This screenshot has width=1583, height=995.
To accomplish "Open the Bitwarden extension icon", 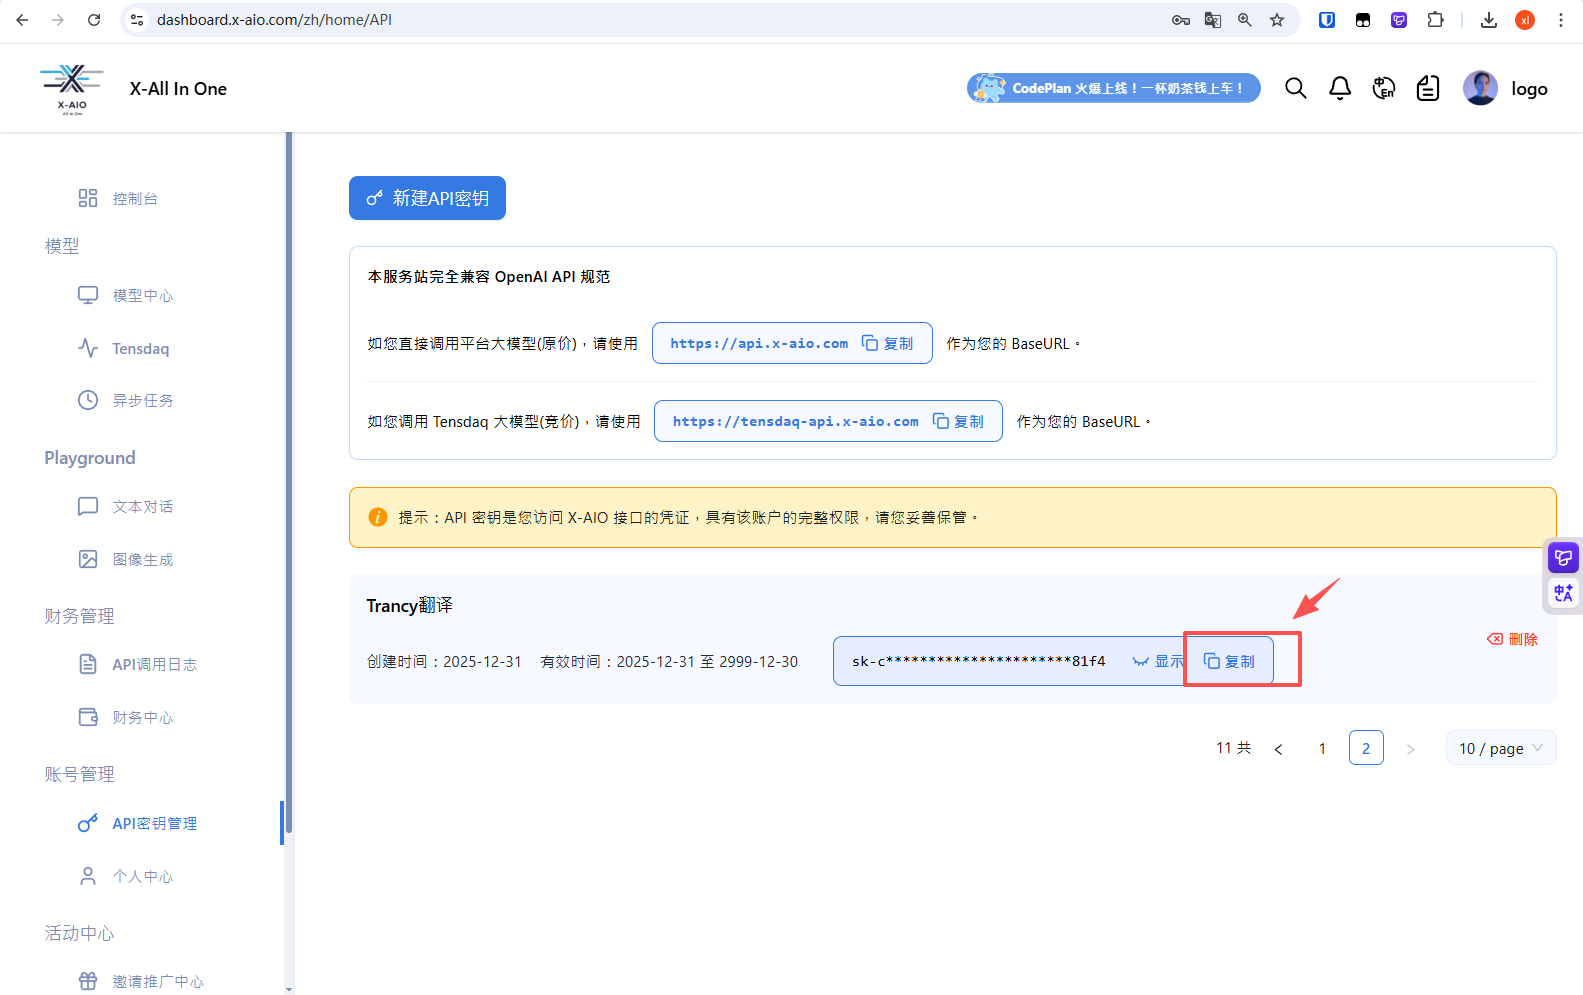I will [x=1327, y=20].
